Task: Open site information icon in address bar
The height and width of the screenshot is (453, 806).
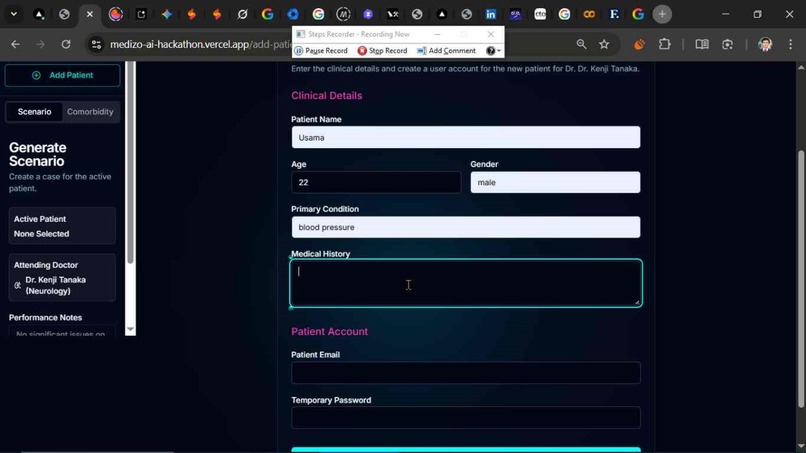Action: click(x=96, y=44)
